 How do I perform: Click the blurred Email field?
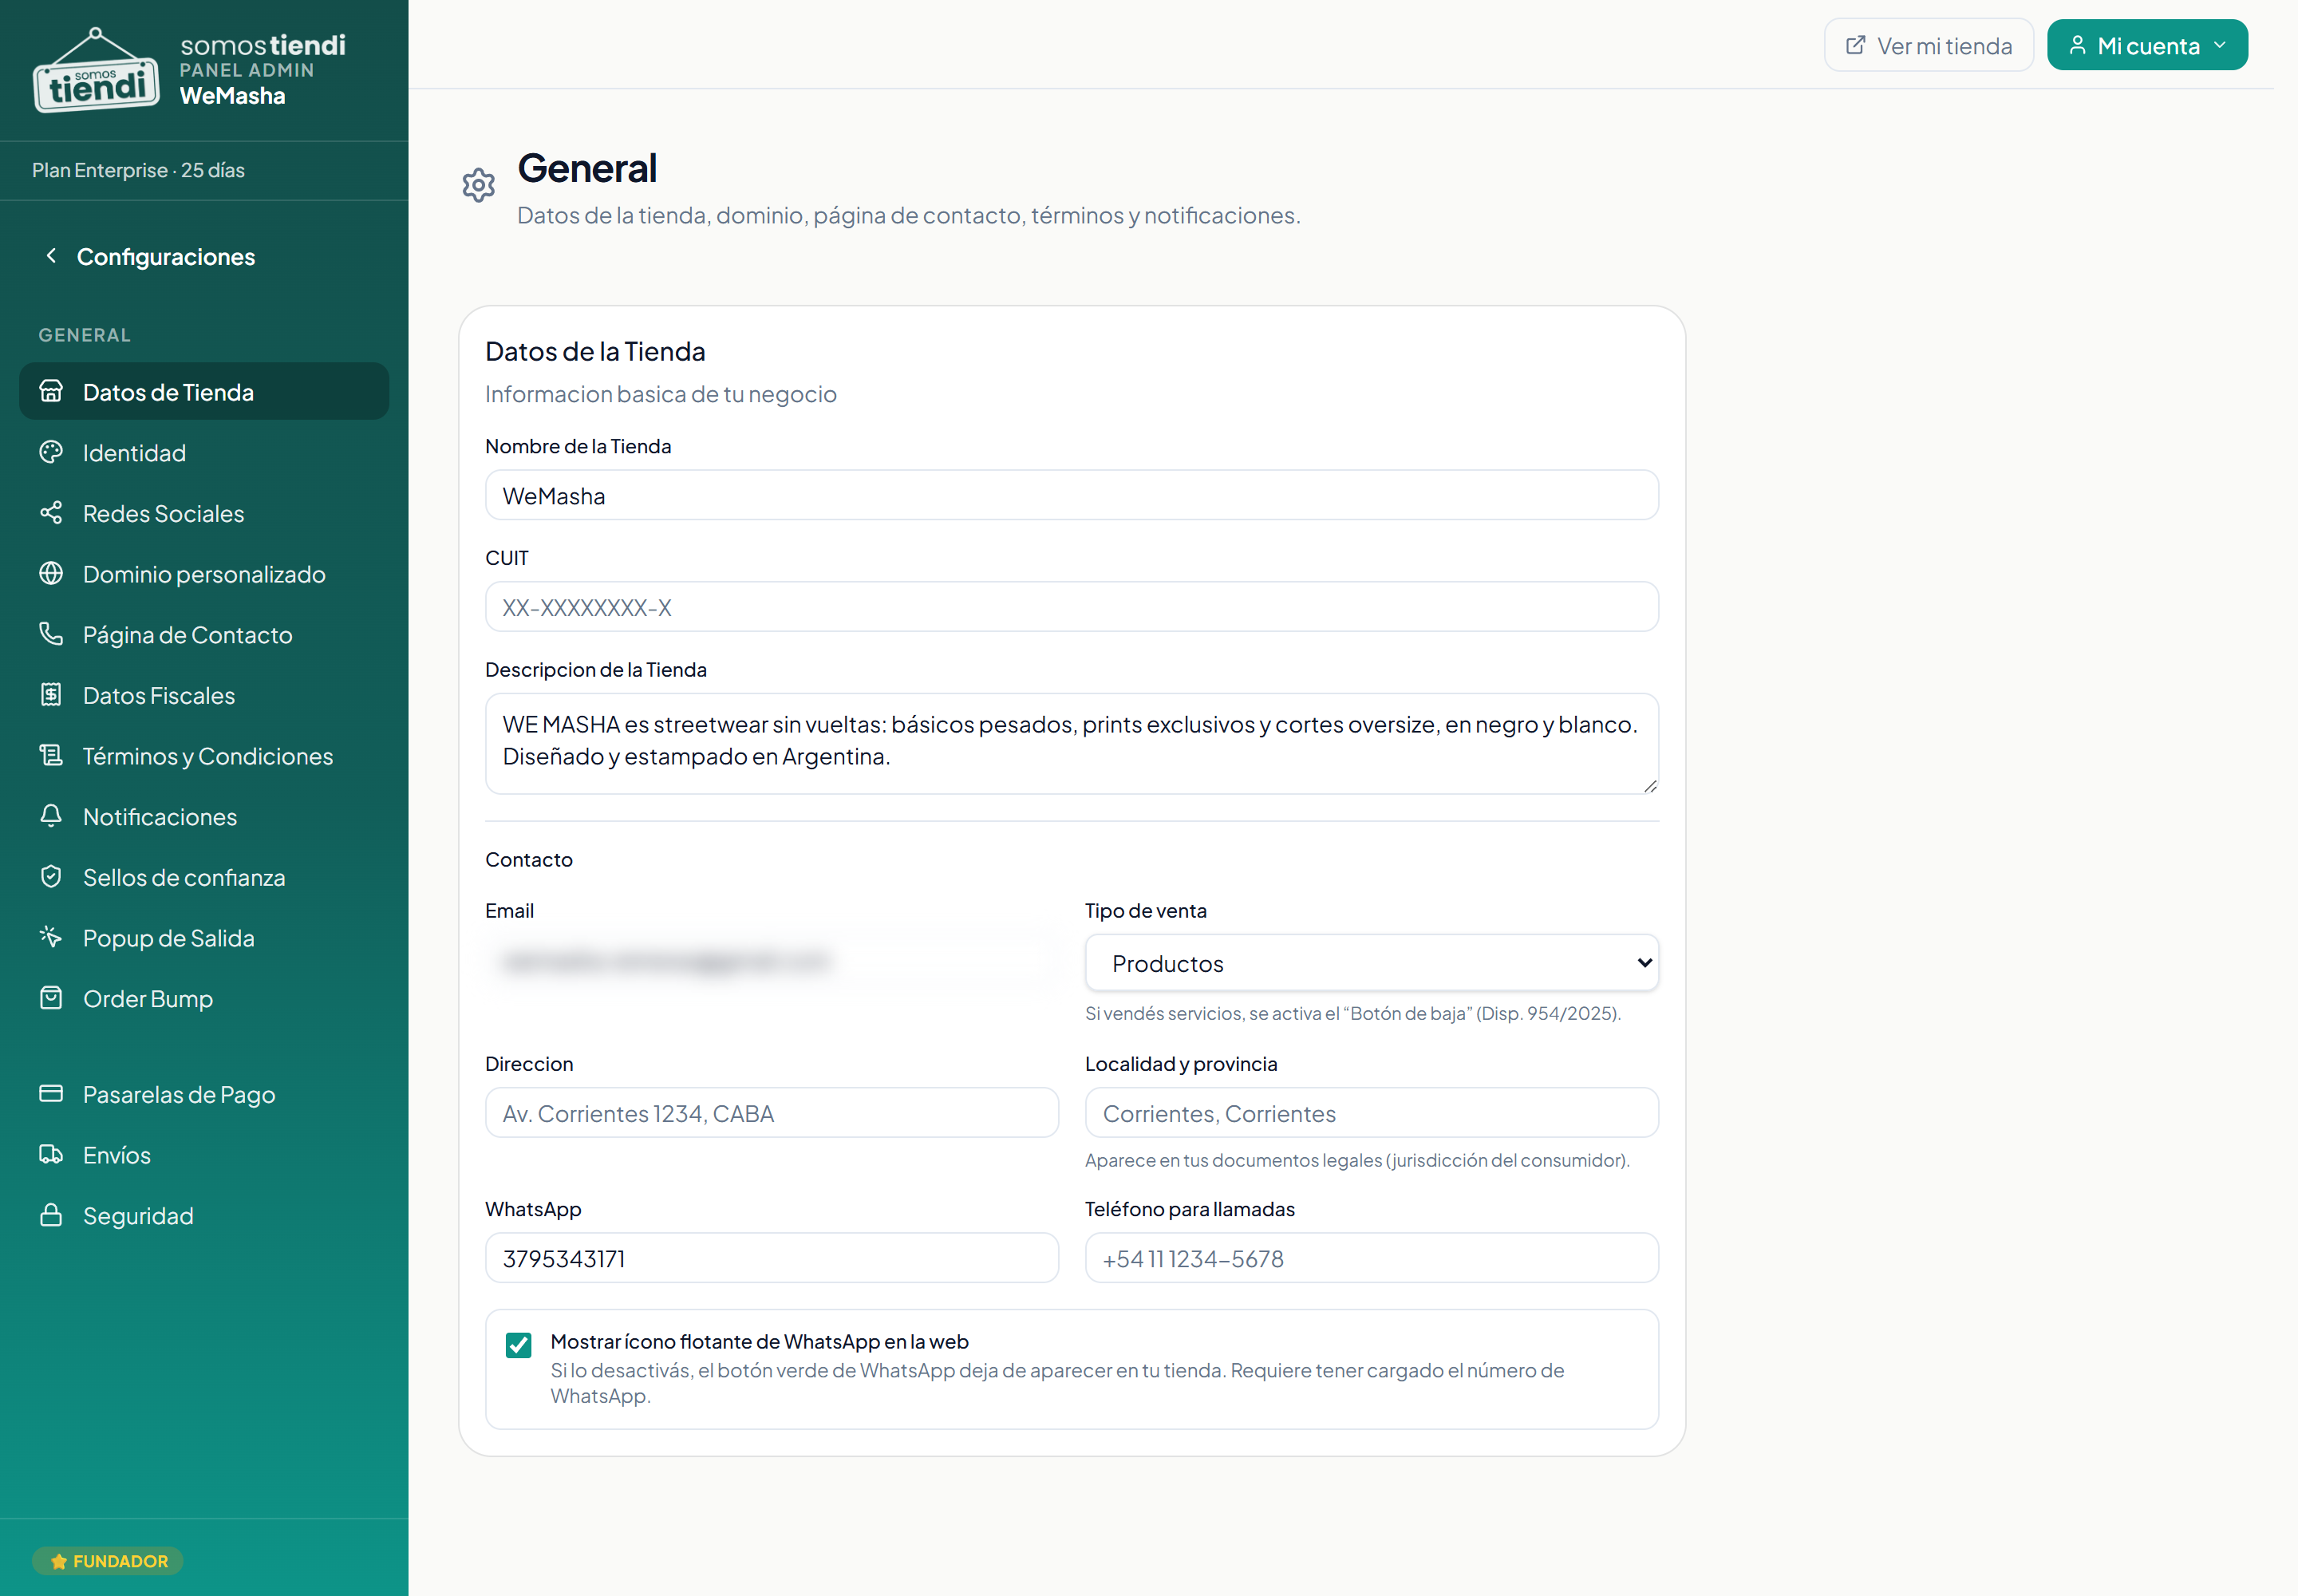click(772, 962)
